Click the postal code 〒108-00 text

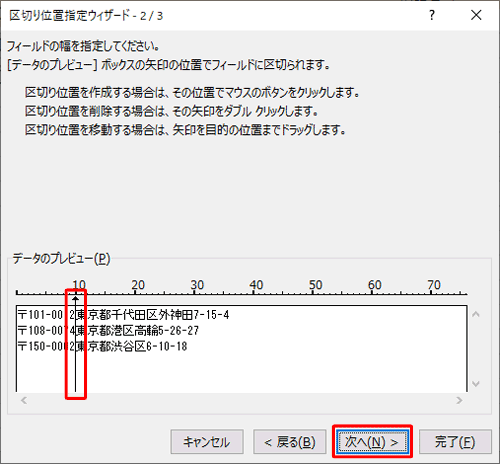tap(40, 331)
